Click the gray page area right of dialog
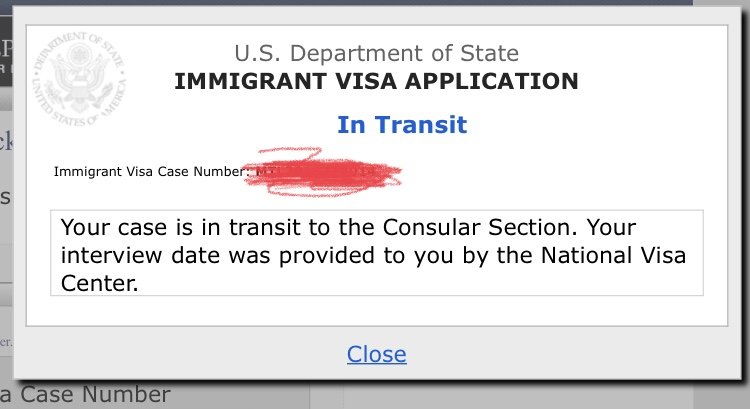The width and height of the screenshot is (750, 409). point(738,200)
